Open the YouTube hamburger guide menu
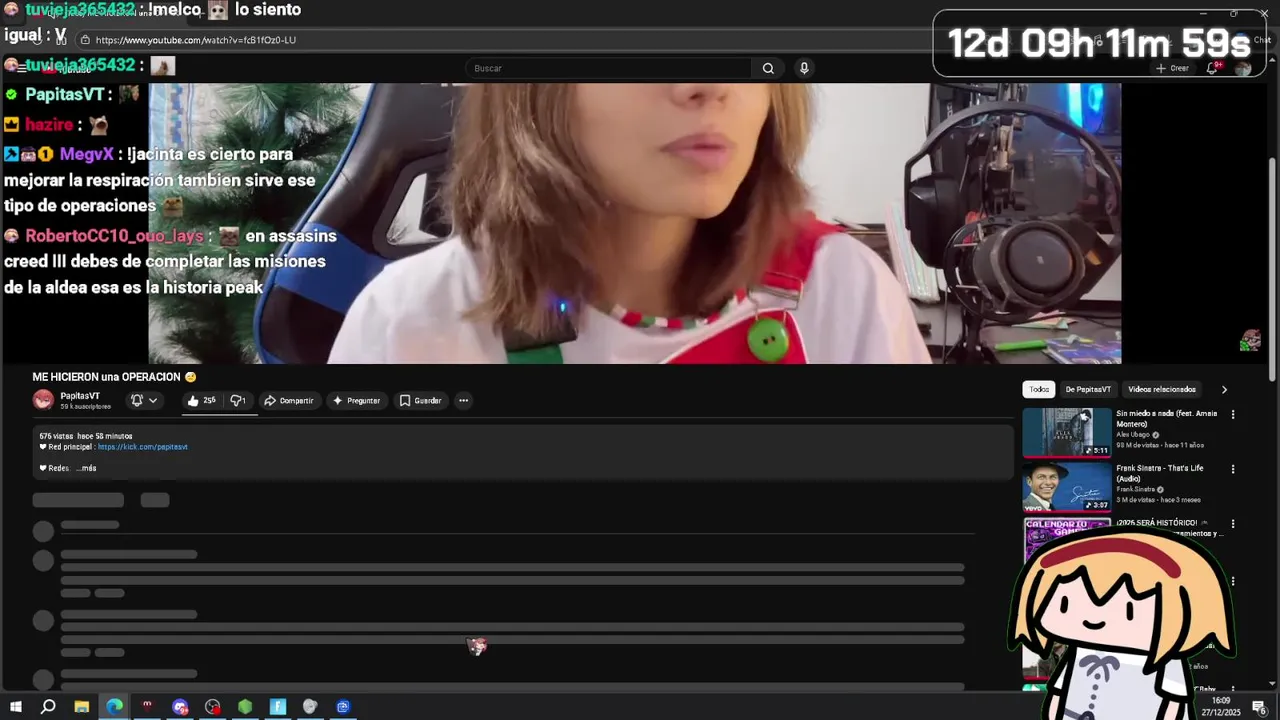 click(x=21, y=68)
